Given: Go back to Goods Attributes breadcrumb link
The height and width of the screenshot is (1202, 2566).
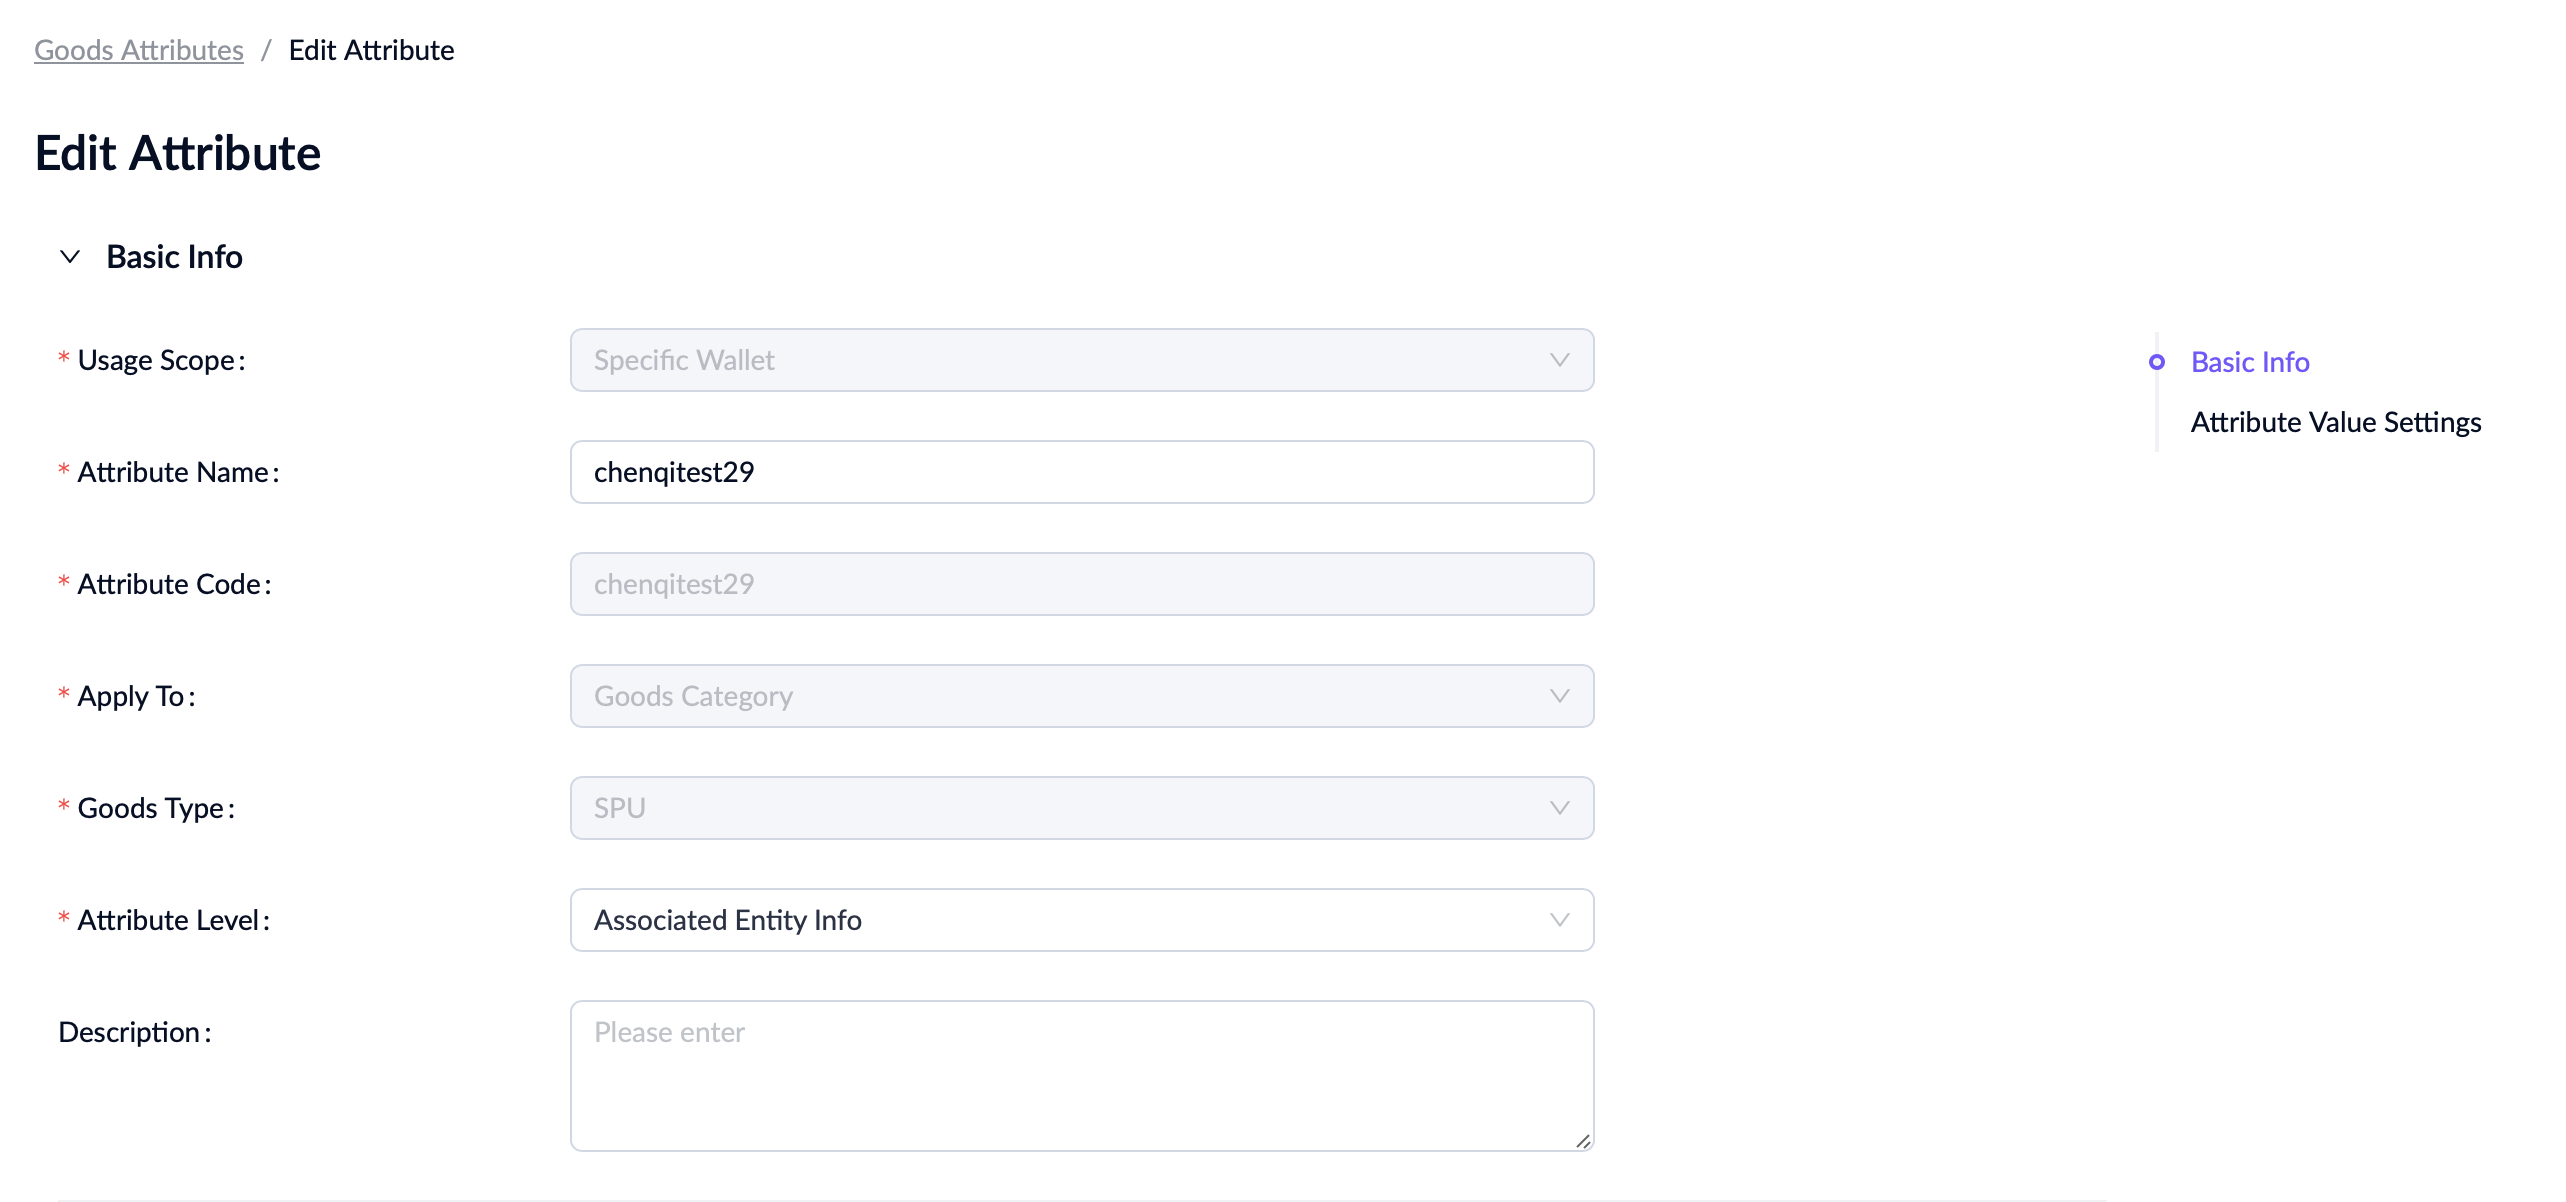Looking at the screenshot, I should click(139, 50).
